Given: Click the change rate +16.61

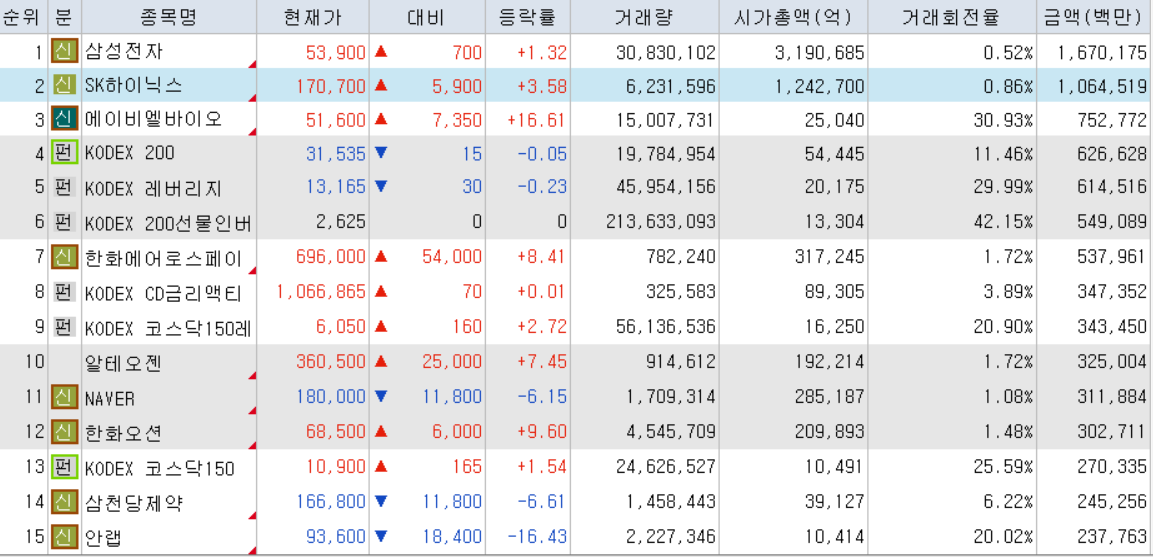Looking at the screenshot, I should tap(537, 119).
